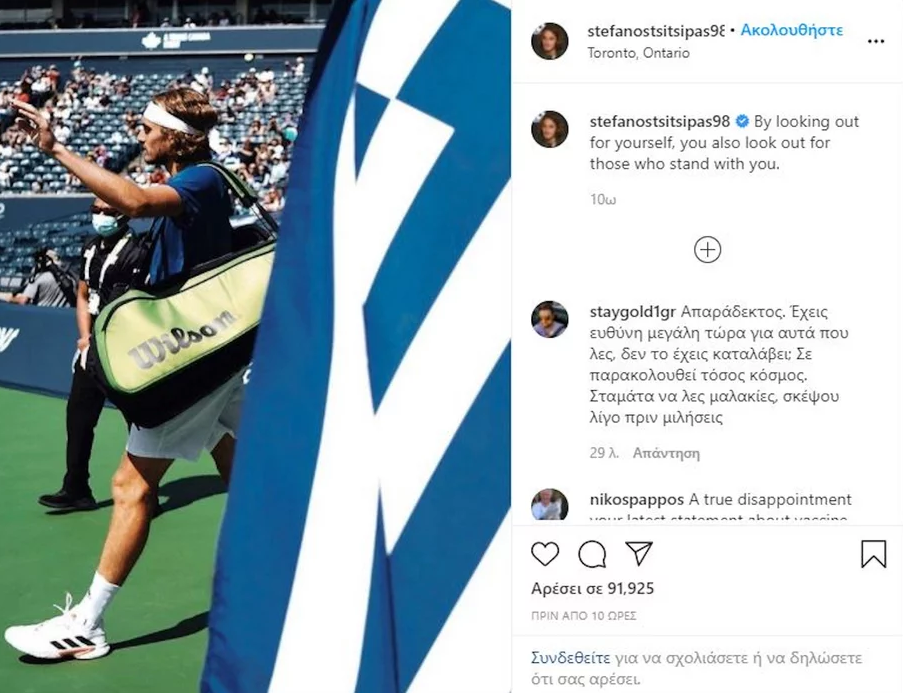Screen dimensions: 903x693
Task: Like the post with heart icon
Action: (x=545, y=554)
